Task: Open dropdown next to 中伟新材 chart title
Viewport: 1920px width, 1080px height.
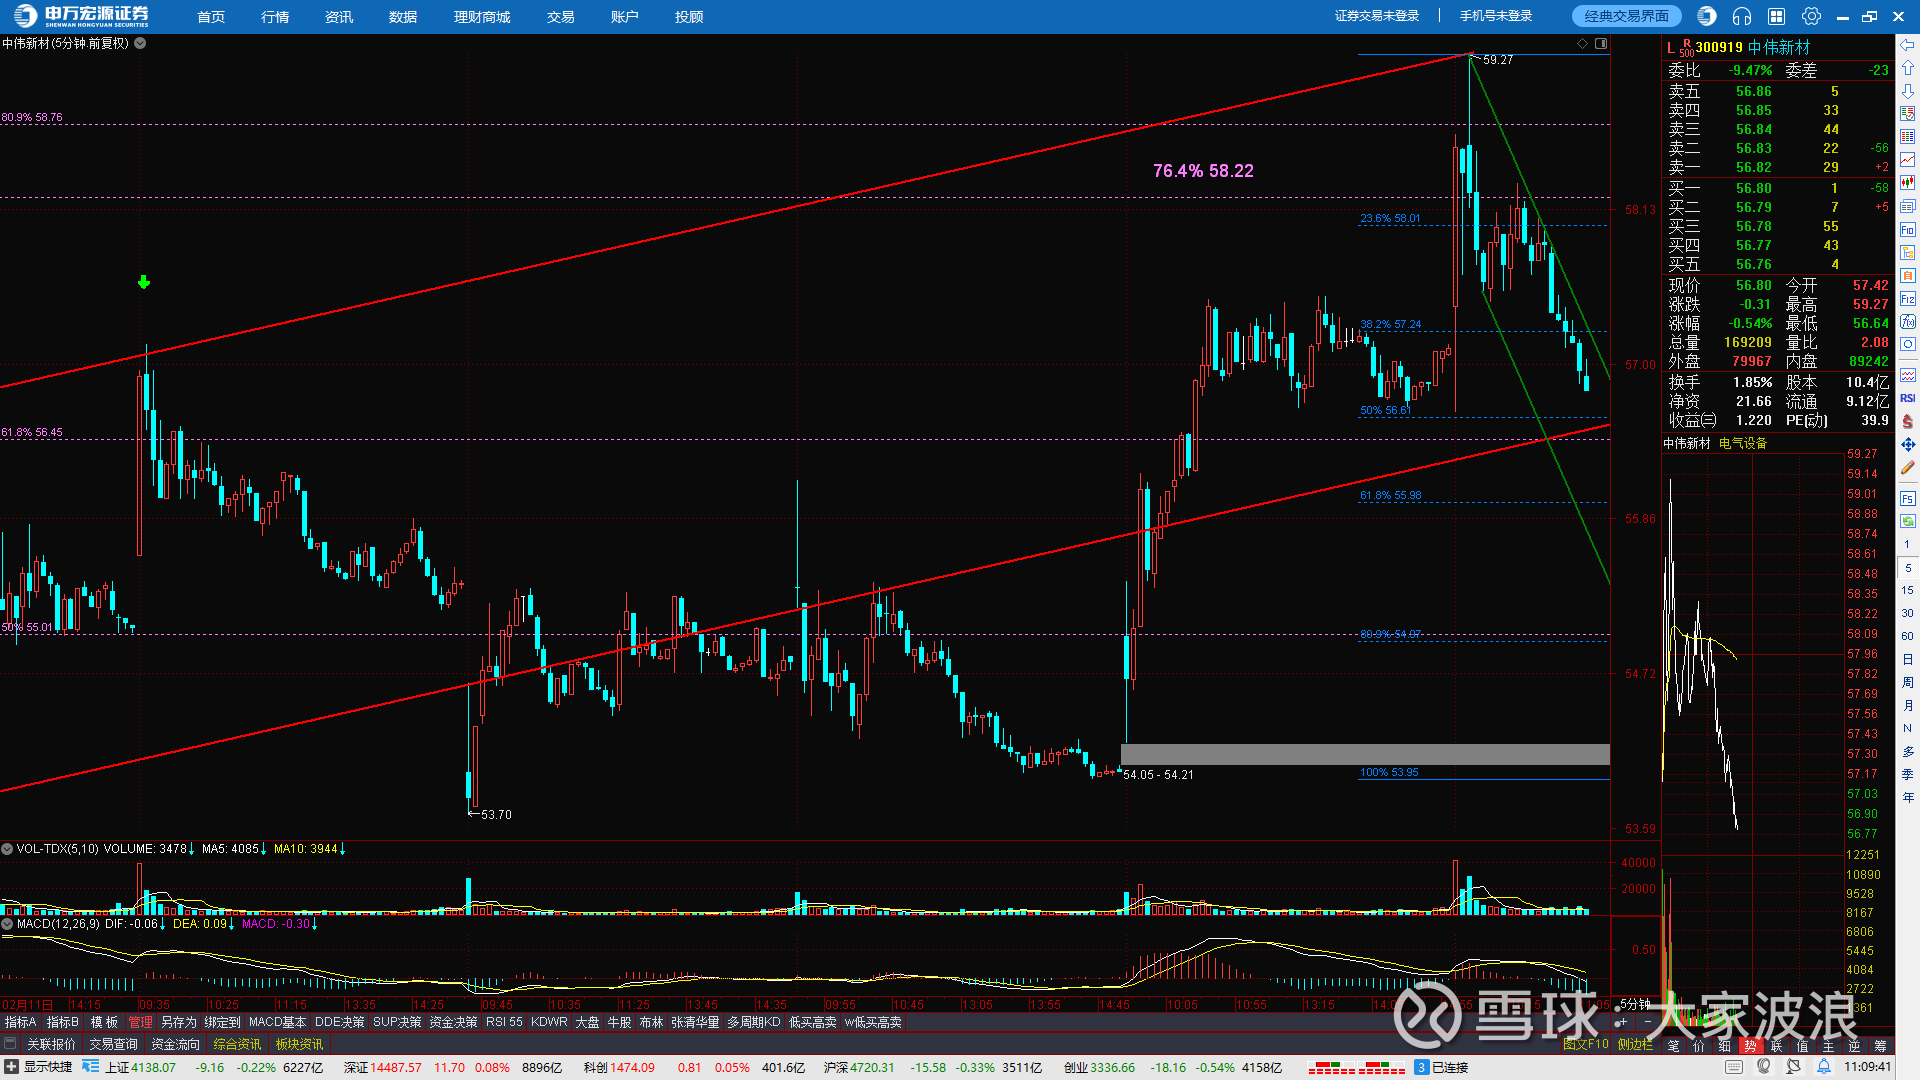Action: (140, 43)
